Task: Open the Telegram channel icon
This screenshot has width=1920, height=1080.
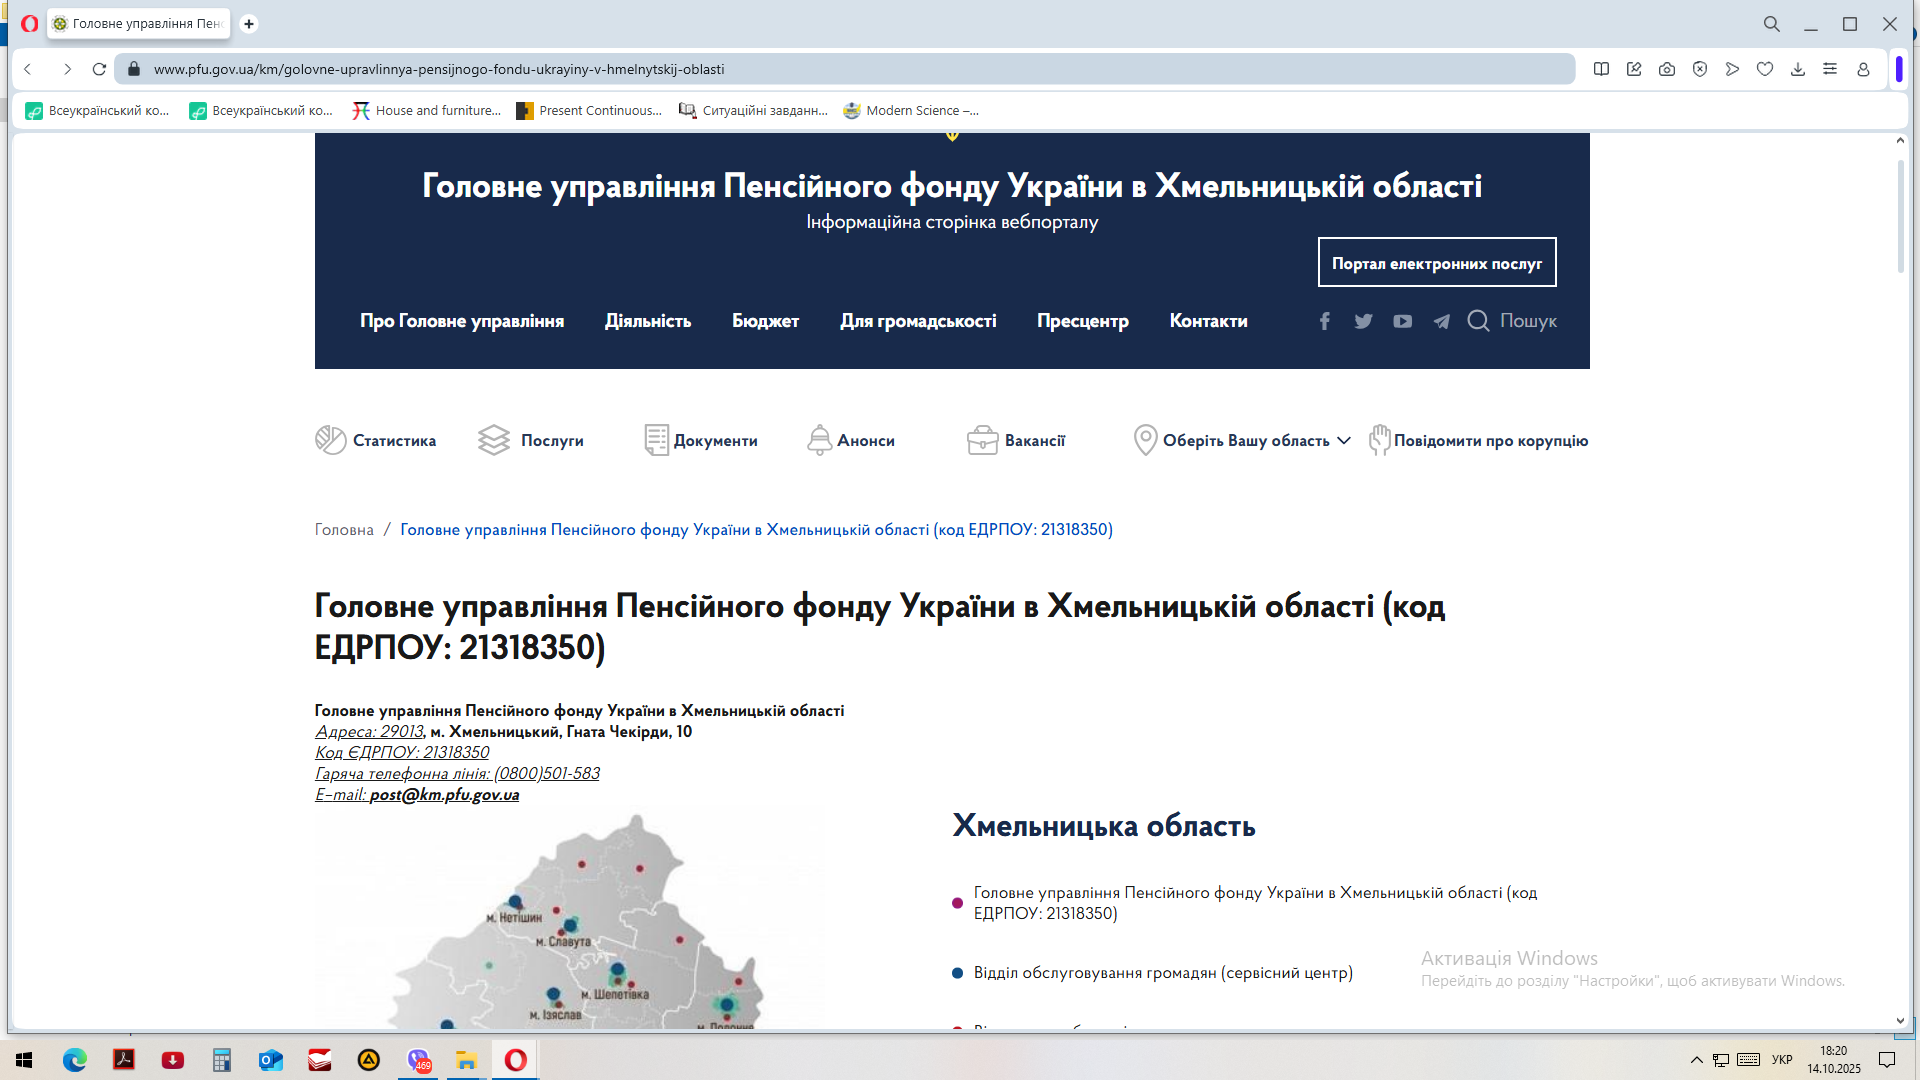Action: pyautogui.click(x=1441, y=321)
